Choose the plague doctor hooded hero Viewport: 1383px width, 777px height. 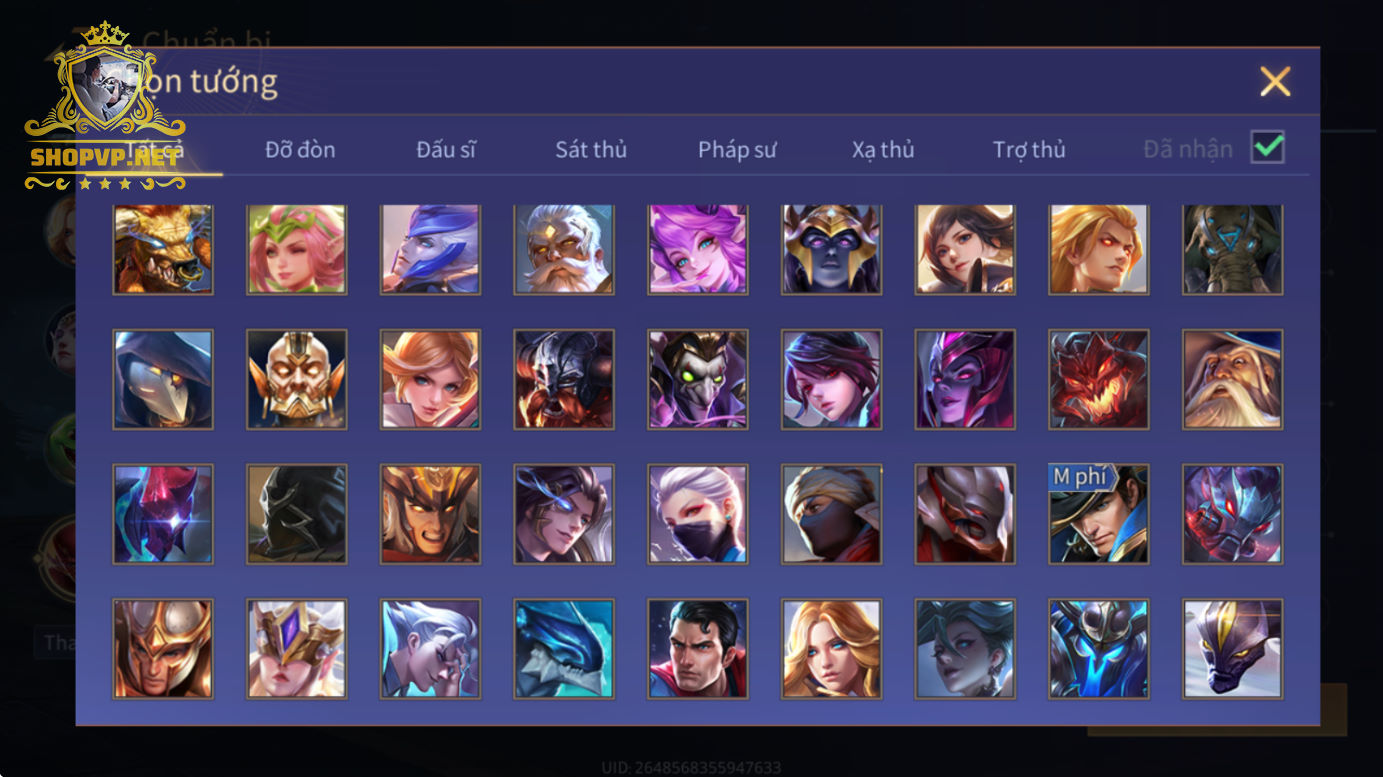(x=162, y=380)
